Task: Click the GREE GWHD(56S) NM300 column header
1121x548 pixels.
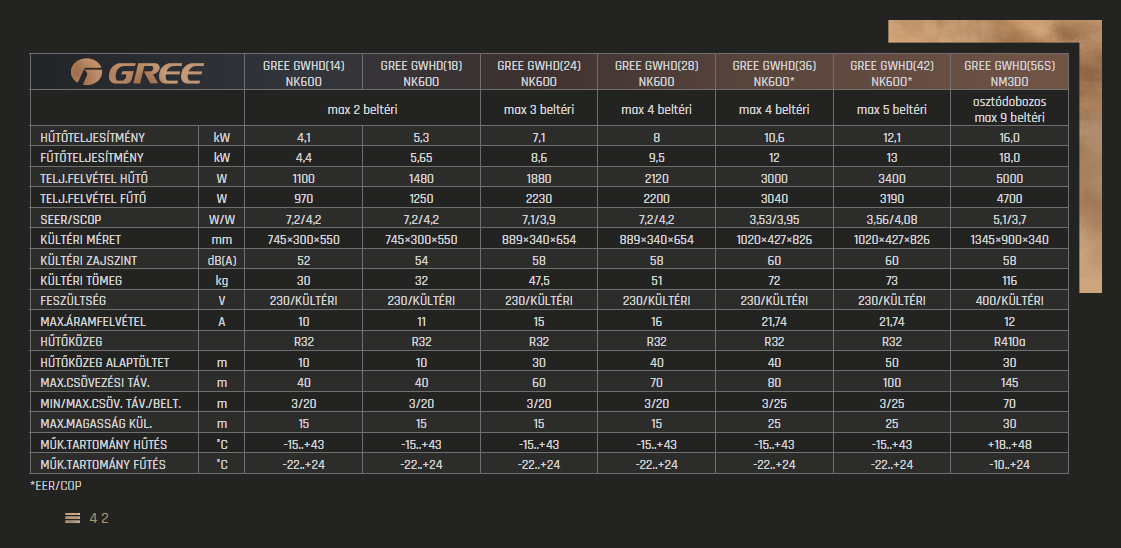Action: pyautogui.click(x=1009, y=73)
